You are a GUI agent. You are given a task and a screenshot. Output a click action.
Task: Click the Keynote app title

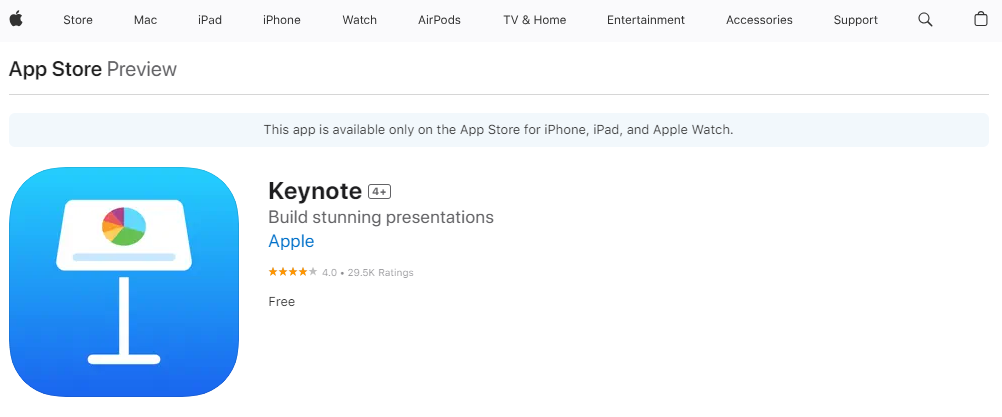[x=315, y=191]
